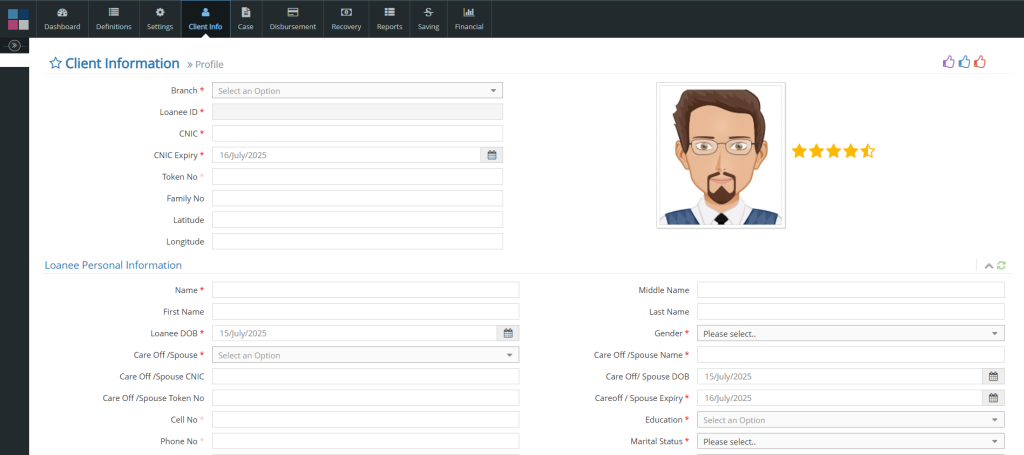Image resolution: width=1024 pixels, height=455 pixels.
Task: Open the Loanee DOB calendar icon
Action: (x=507, y=333)
